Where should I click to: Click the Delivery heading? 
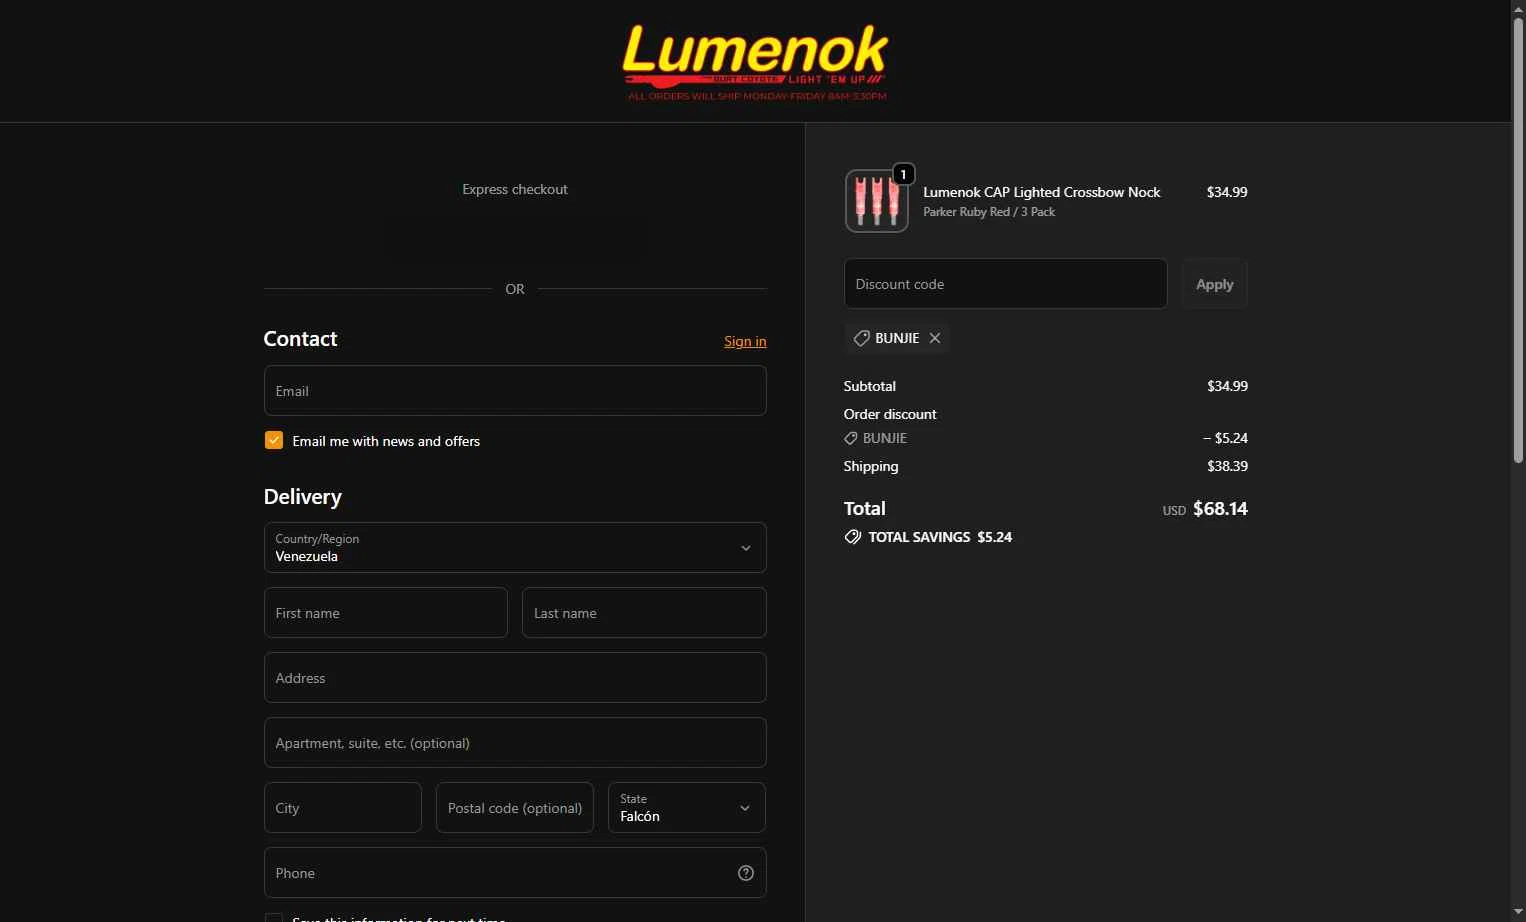(303, 497)
